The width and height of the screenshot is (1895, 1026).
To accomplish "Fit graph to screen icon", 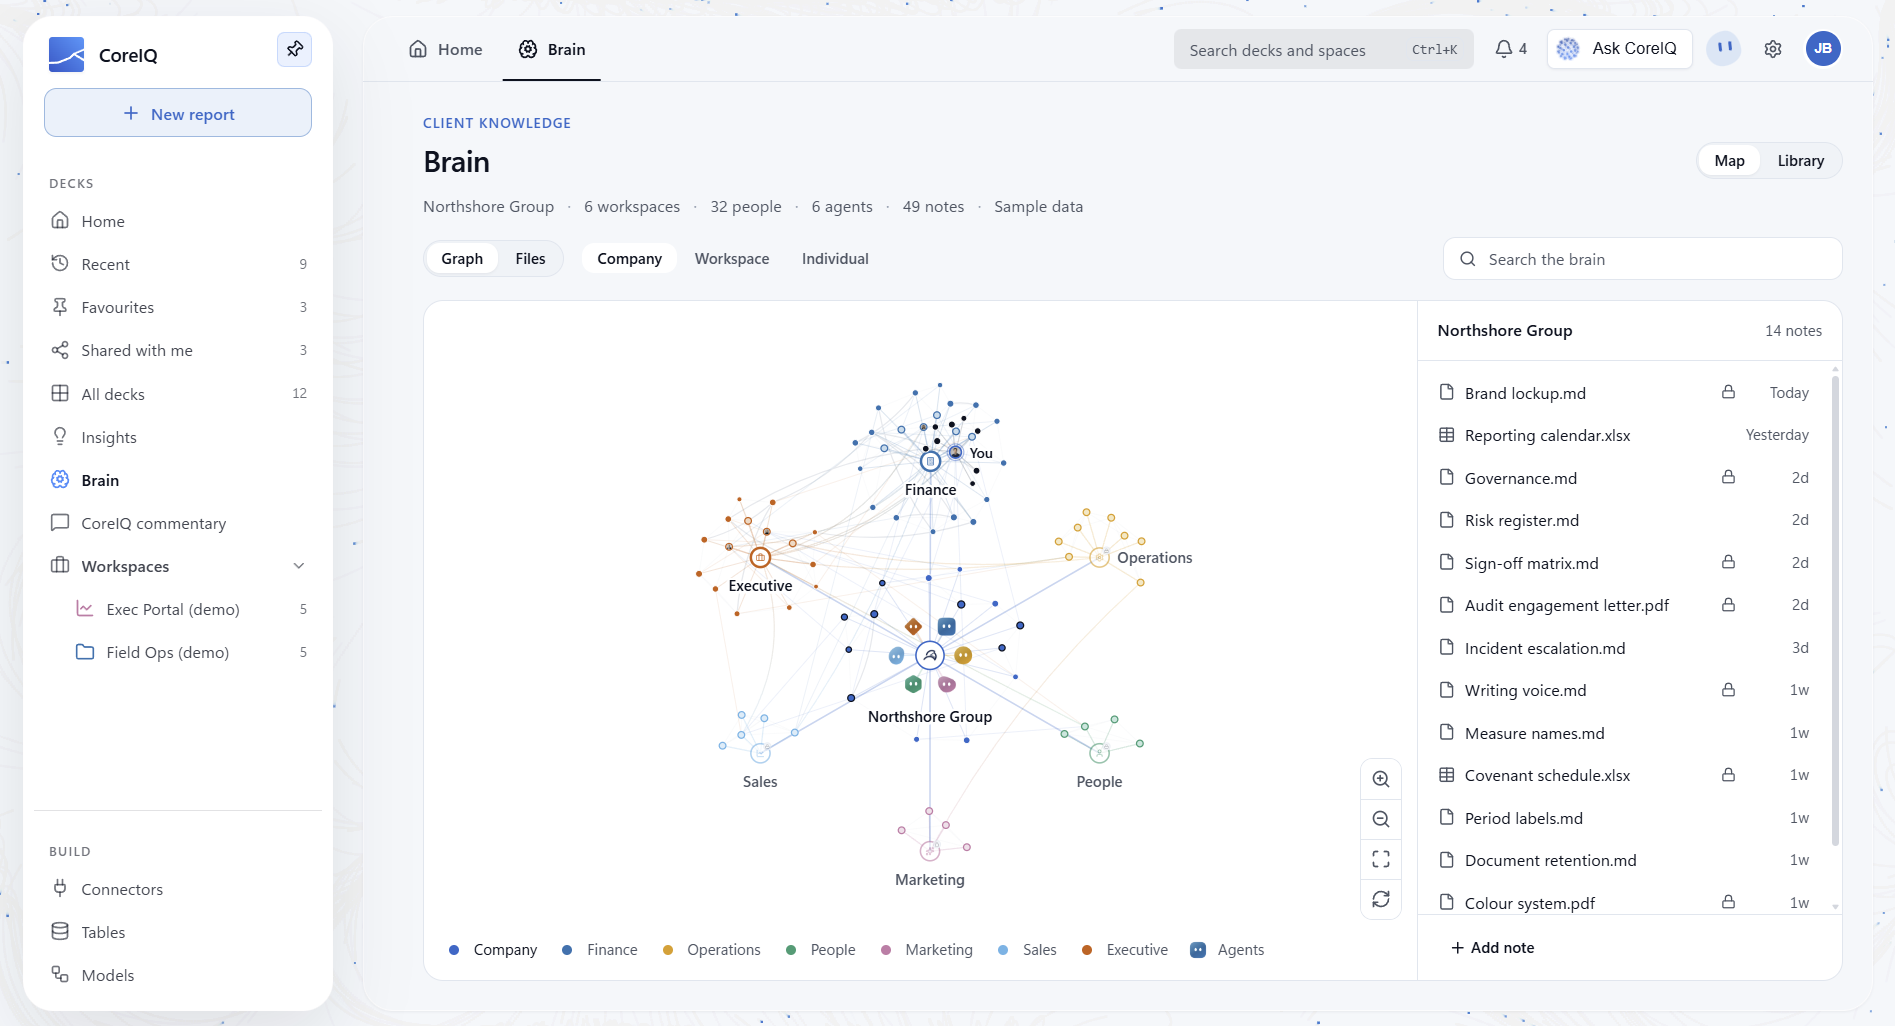I will (x=1381, y=859).
